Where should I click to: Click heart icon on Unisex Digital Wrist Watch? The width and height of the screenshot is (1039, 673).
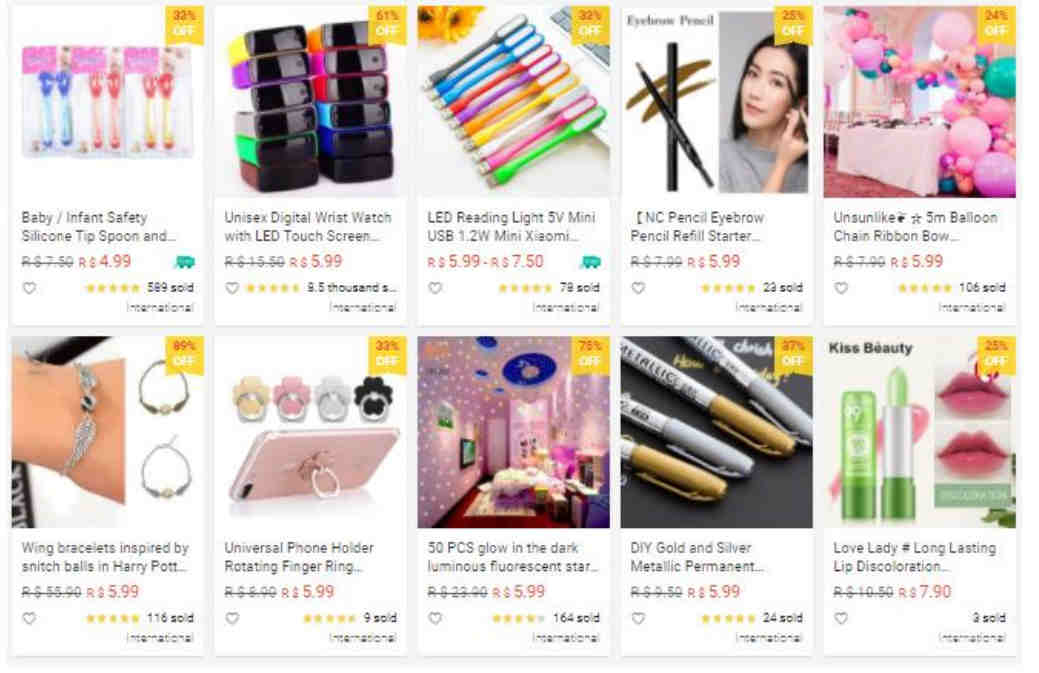(232, 288)
